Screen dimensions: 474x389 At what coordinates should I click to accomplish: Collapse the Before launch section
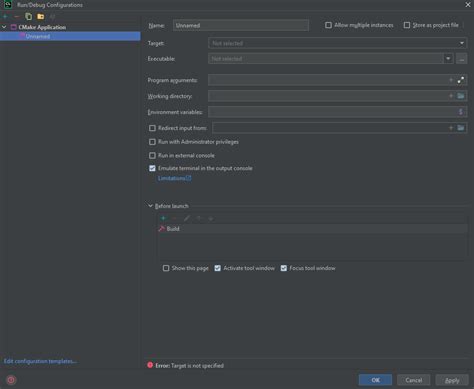point(150,206)
